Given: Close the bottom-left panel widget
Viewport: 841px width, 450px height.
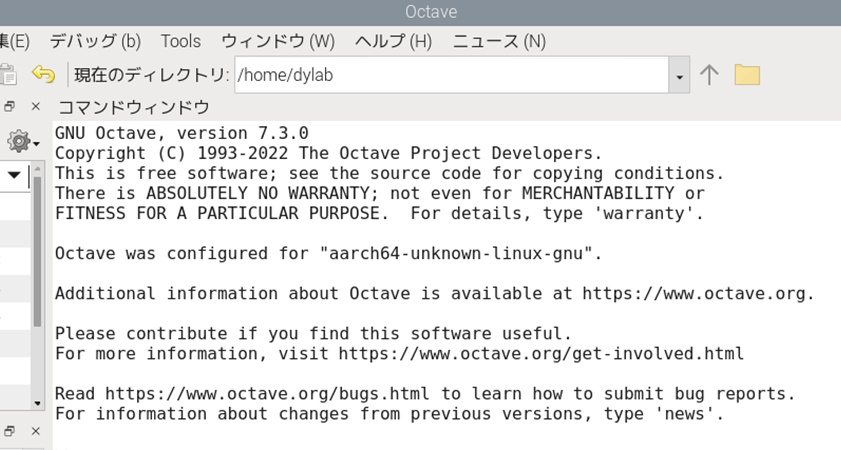Looking at the screenshot, I should [x=36, y=431].
